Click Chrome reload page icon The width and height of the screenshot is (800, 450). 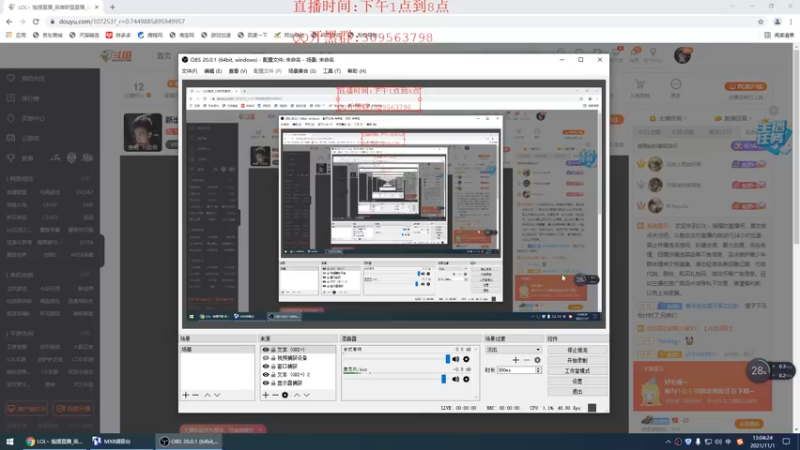click(x=36, y=21)
